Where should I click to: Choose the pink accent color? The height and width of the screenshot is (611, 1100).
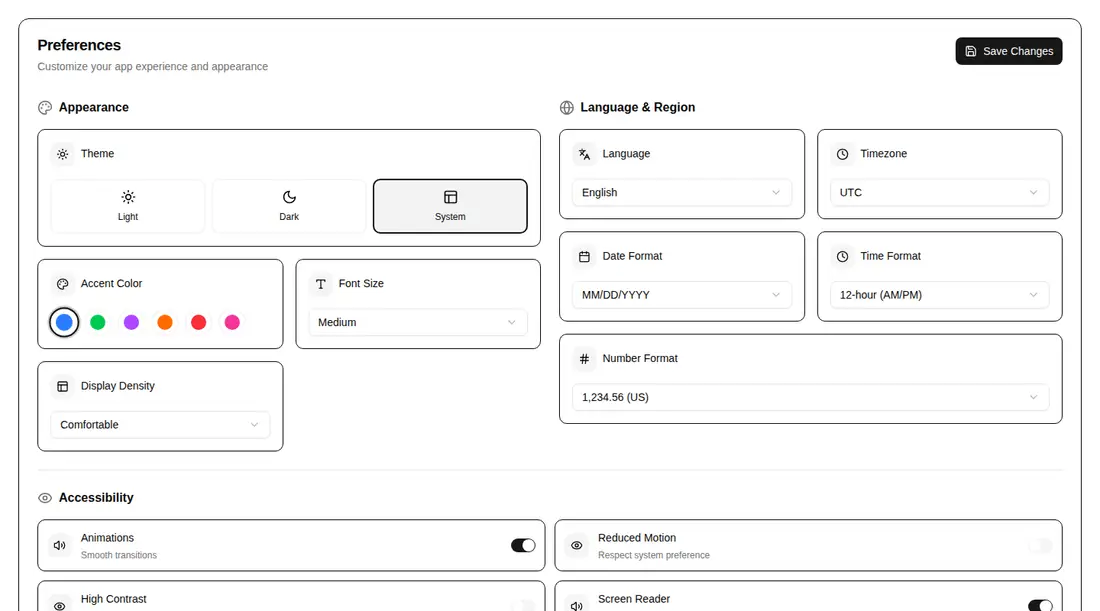coord(232,322)
